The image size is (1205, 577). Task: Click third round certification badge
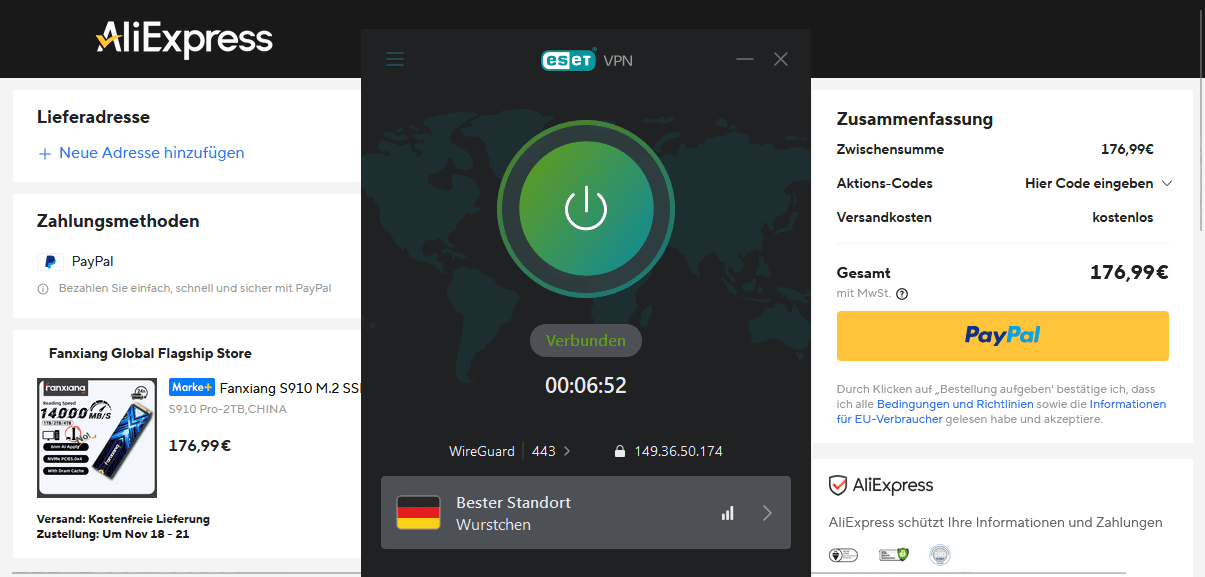point(939,554)
